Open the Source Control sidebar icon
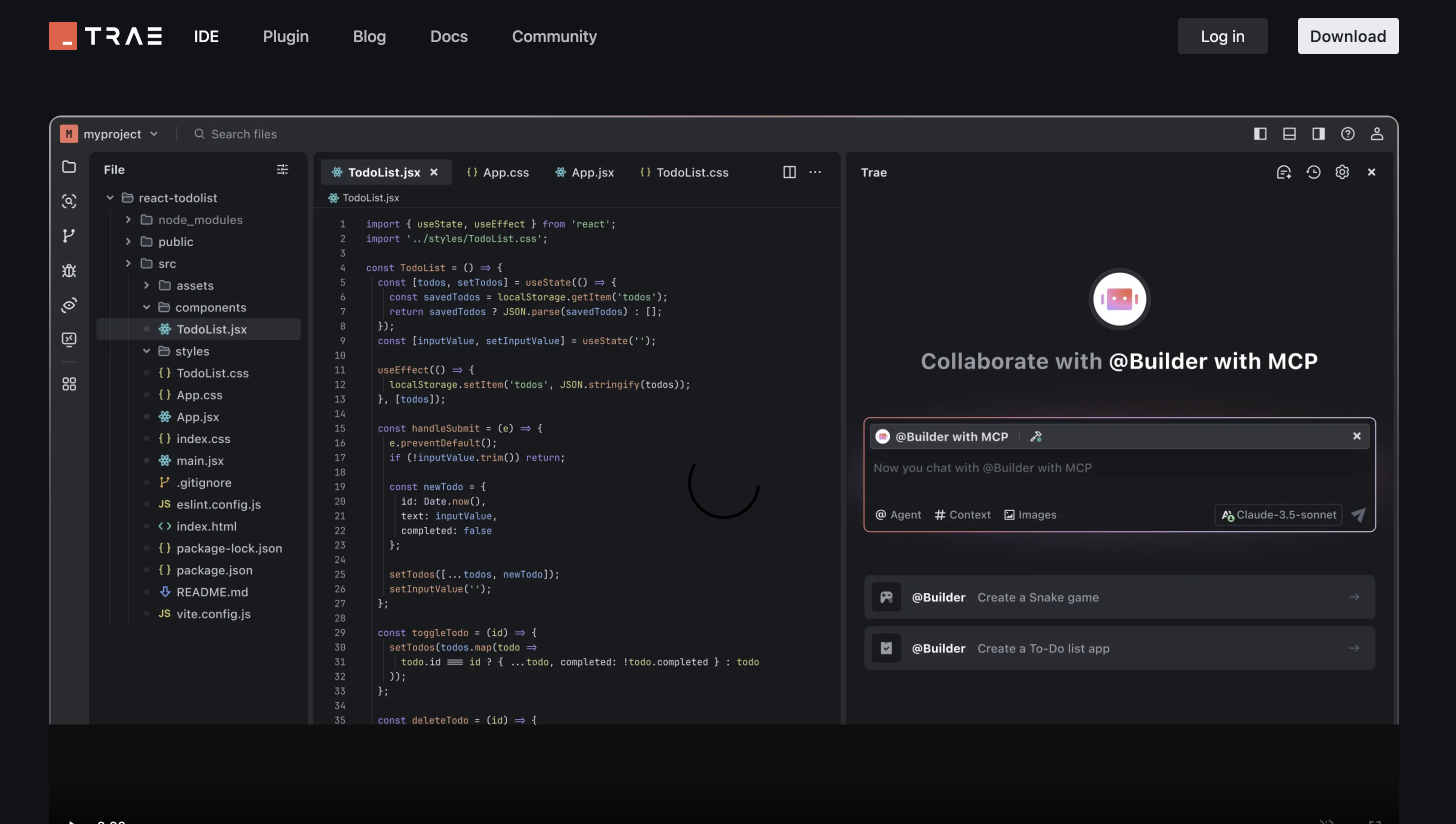 click(69, 236)
